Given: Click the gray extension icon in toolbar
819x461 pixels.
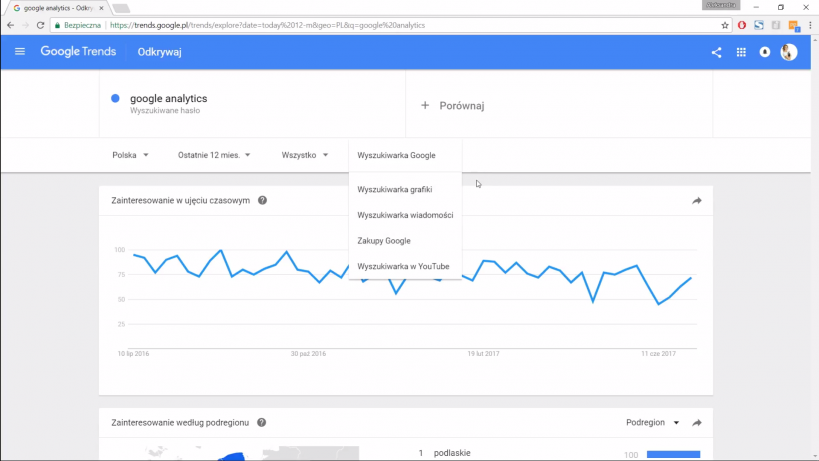Looking at the screenshot, I should click(x=776, y=25).
